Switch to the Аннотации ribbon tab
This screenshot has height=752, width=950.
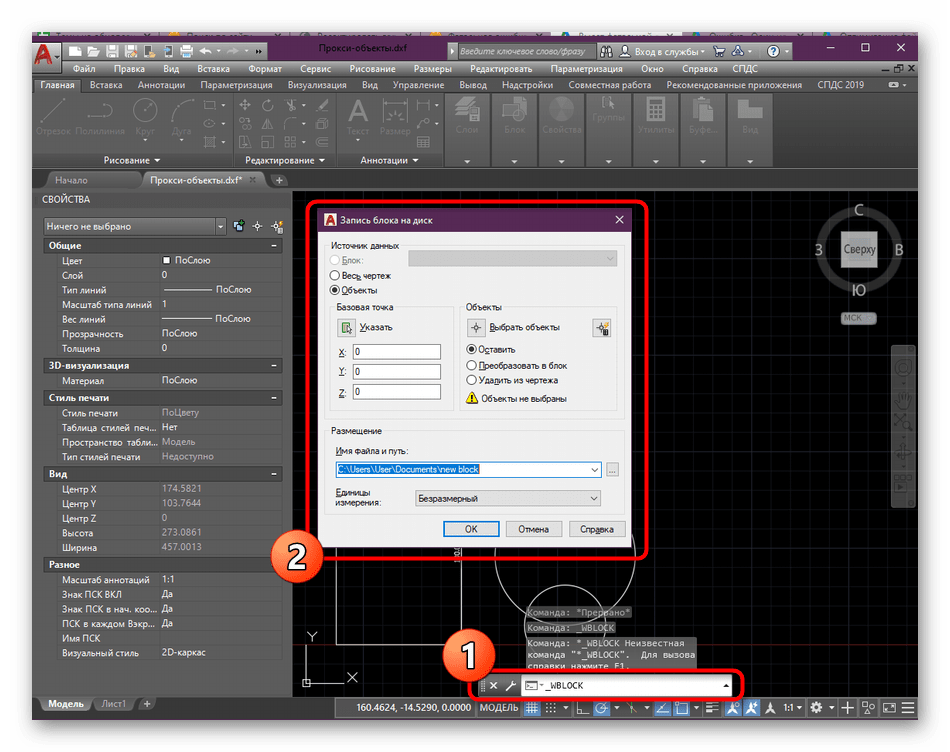coord(160,85)
